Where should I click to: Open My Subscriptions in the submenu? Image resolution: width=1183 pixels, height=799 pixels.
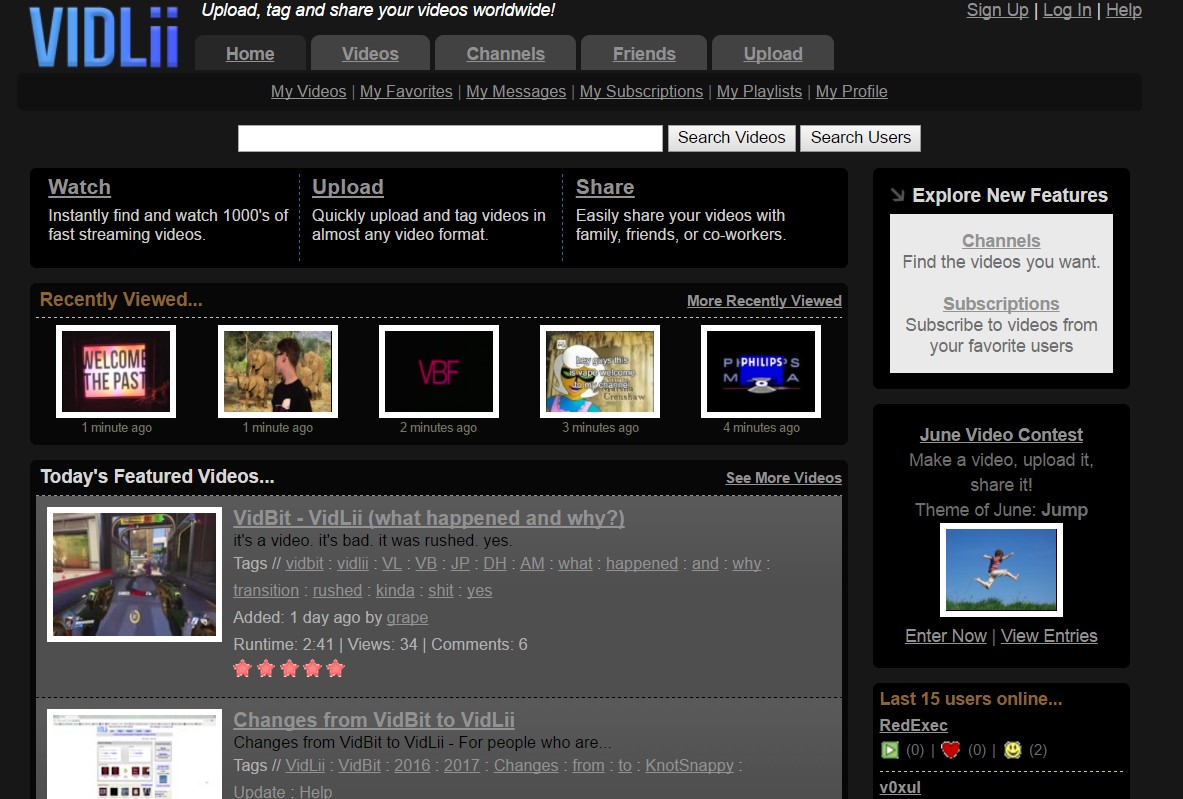[641, 91]
